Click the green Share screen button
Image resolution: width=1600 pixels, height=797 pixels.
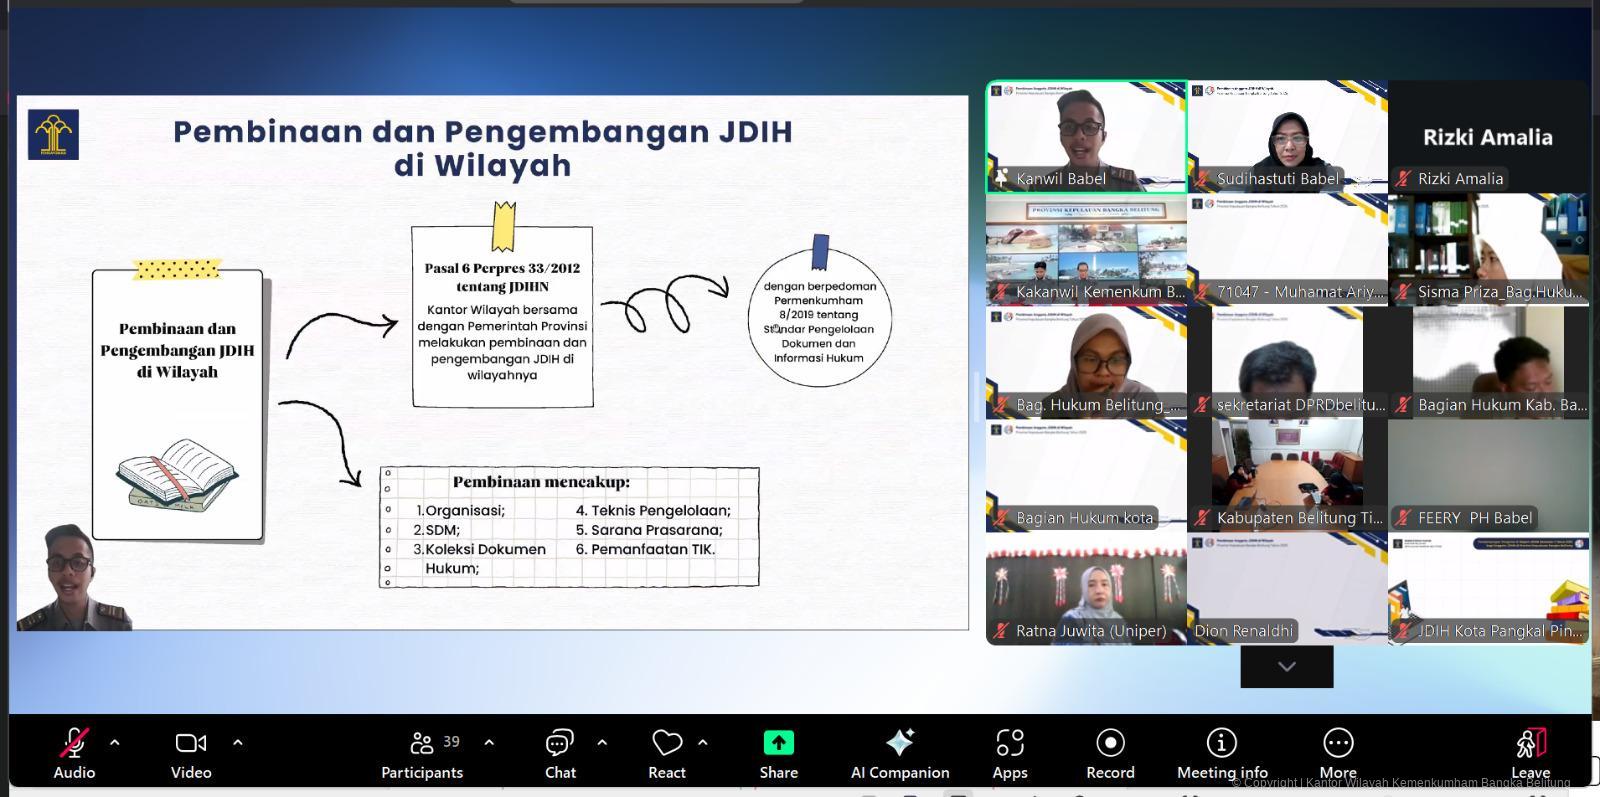[778, 752]
